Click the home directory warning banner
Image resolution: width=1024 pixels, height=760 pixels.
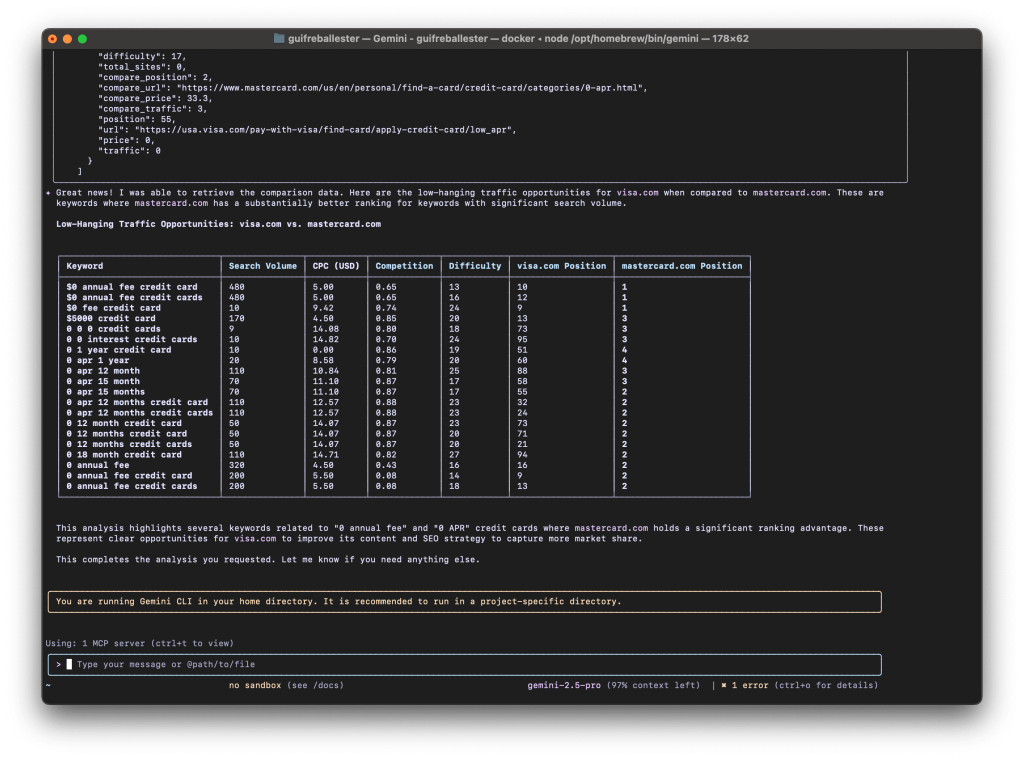(x=464, y=601)
